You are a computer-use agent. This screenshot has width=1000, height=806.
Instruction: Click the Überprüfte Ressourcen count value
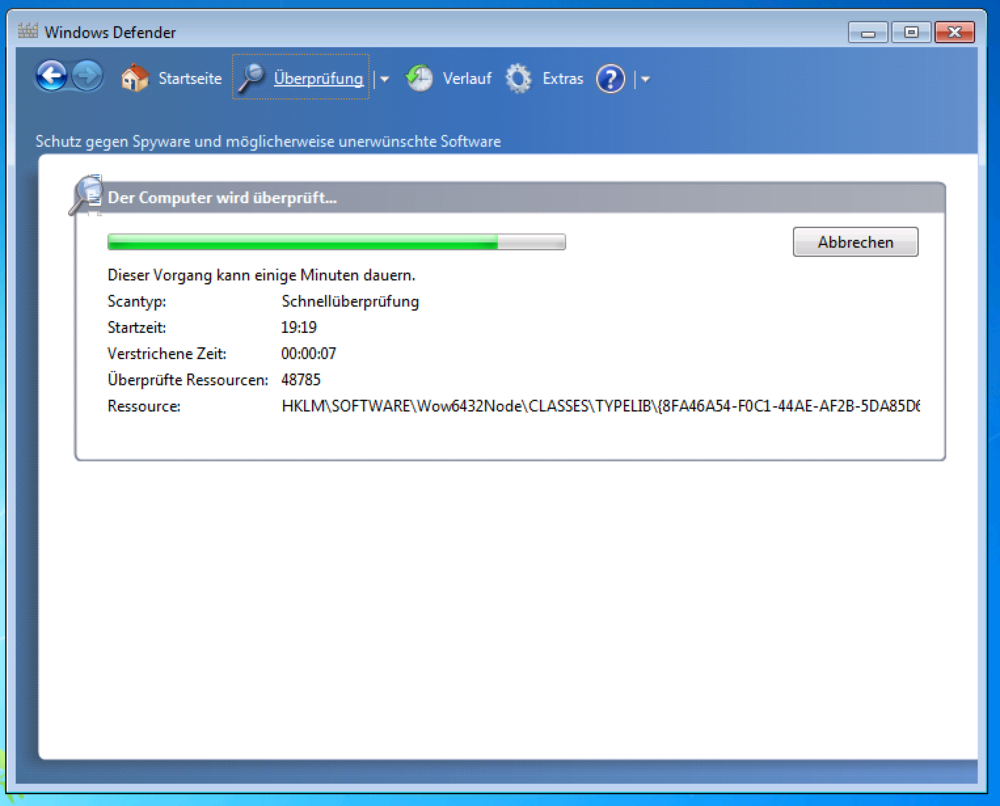pyautogui.click(x=300, y=380)
